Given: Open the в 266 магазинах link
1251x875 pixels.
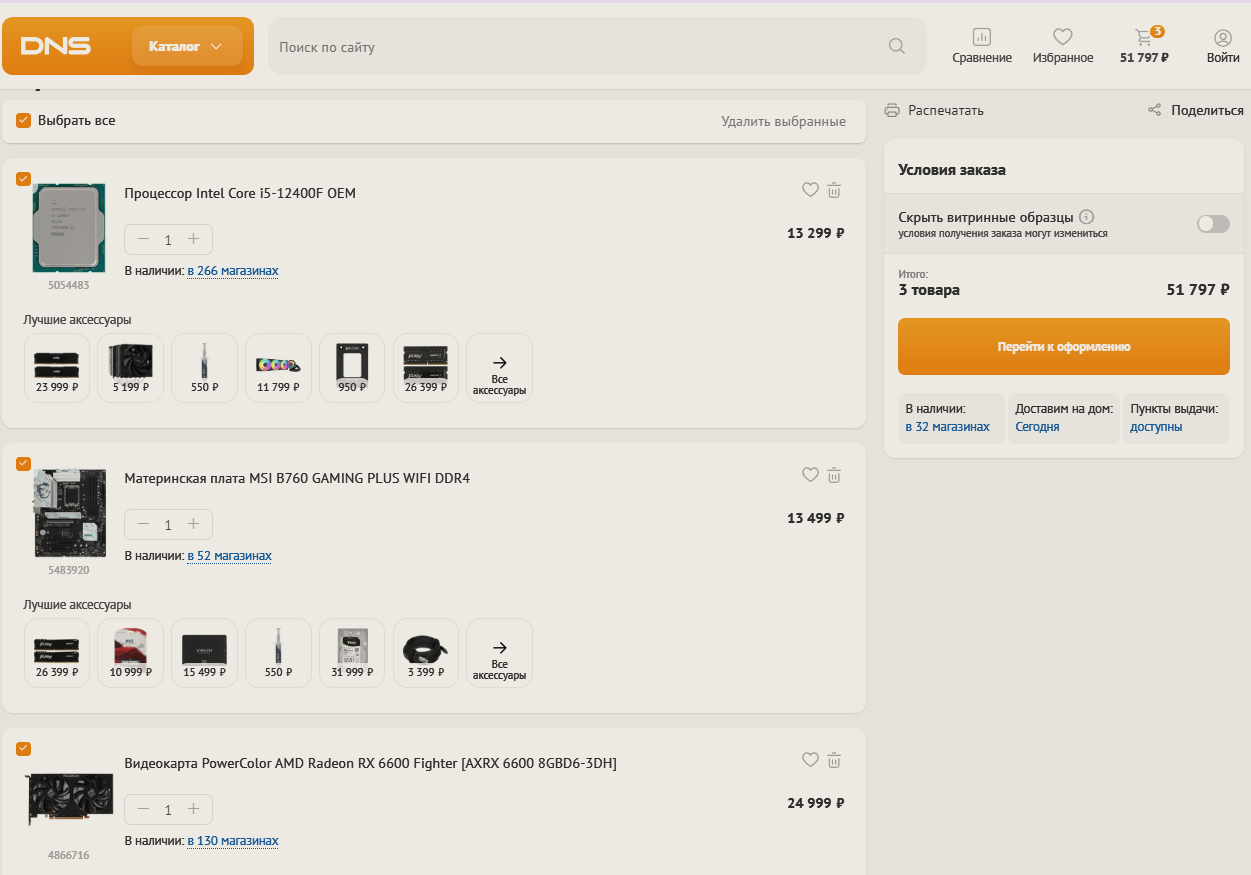Looking at the screenshot, I should pos(233,271).
